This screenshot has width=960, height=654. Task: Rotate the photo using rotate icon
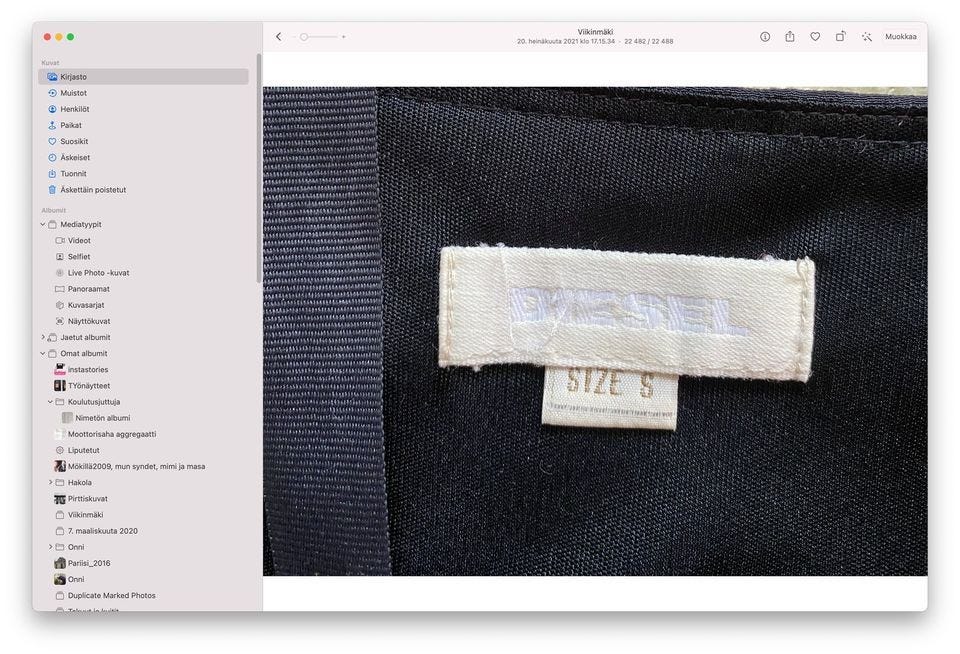tap(841, 37)
